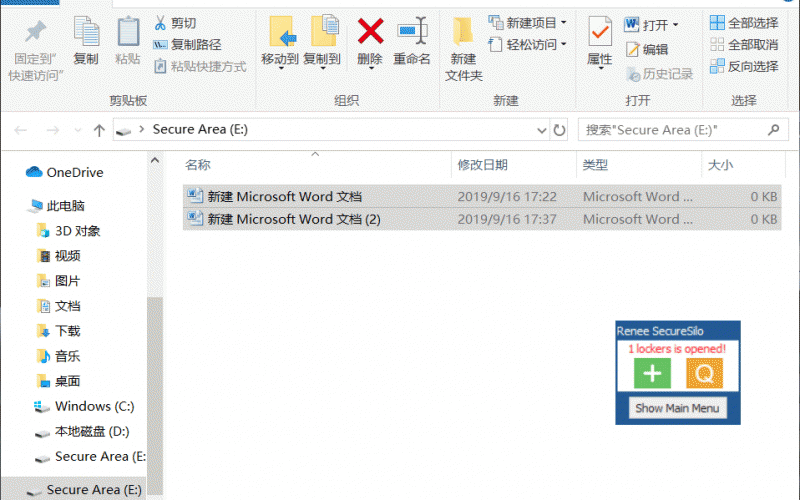Screen dimensions: 800x500
Task: Click the back navigation arrow
Action: tap(20, 131)
